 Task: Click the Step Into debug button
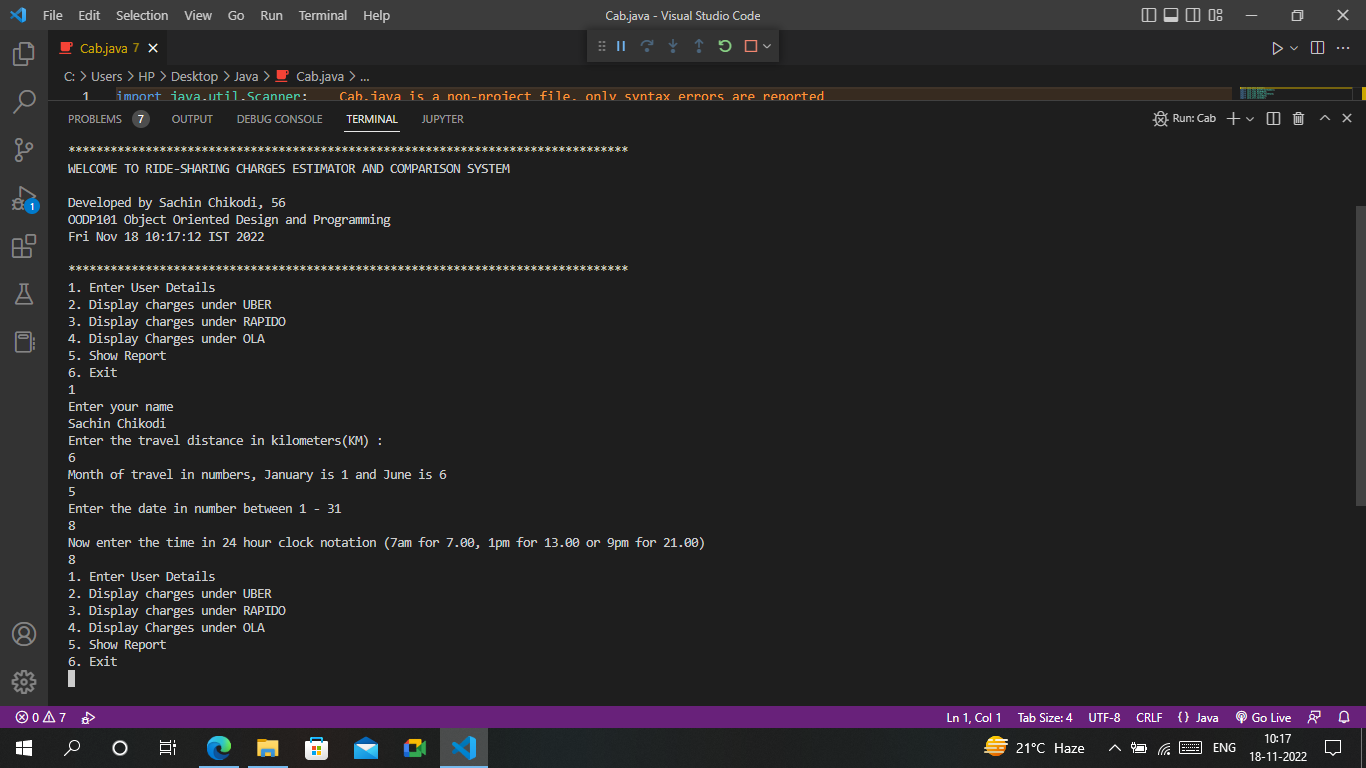tap(673, 46)
